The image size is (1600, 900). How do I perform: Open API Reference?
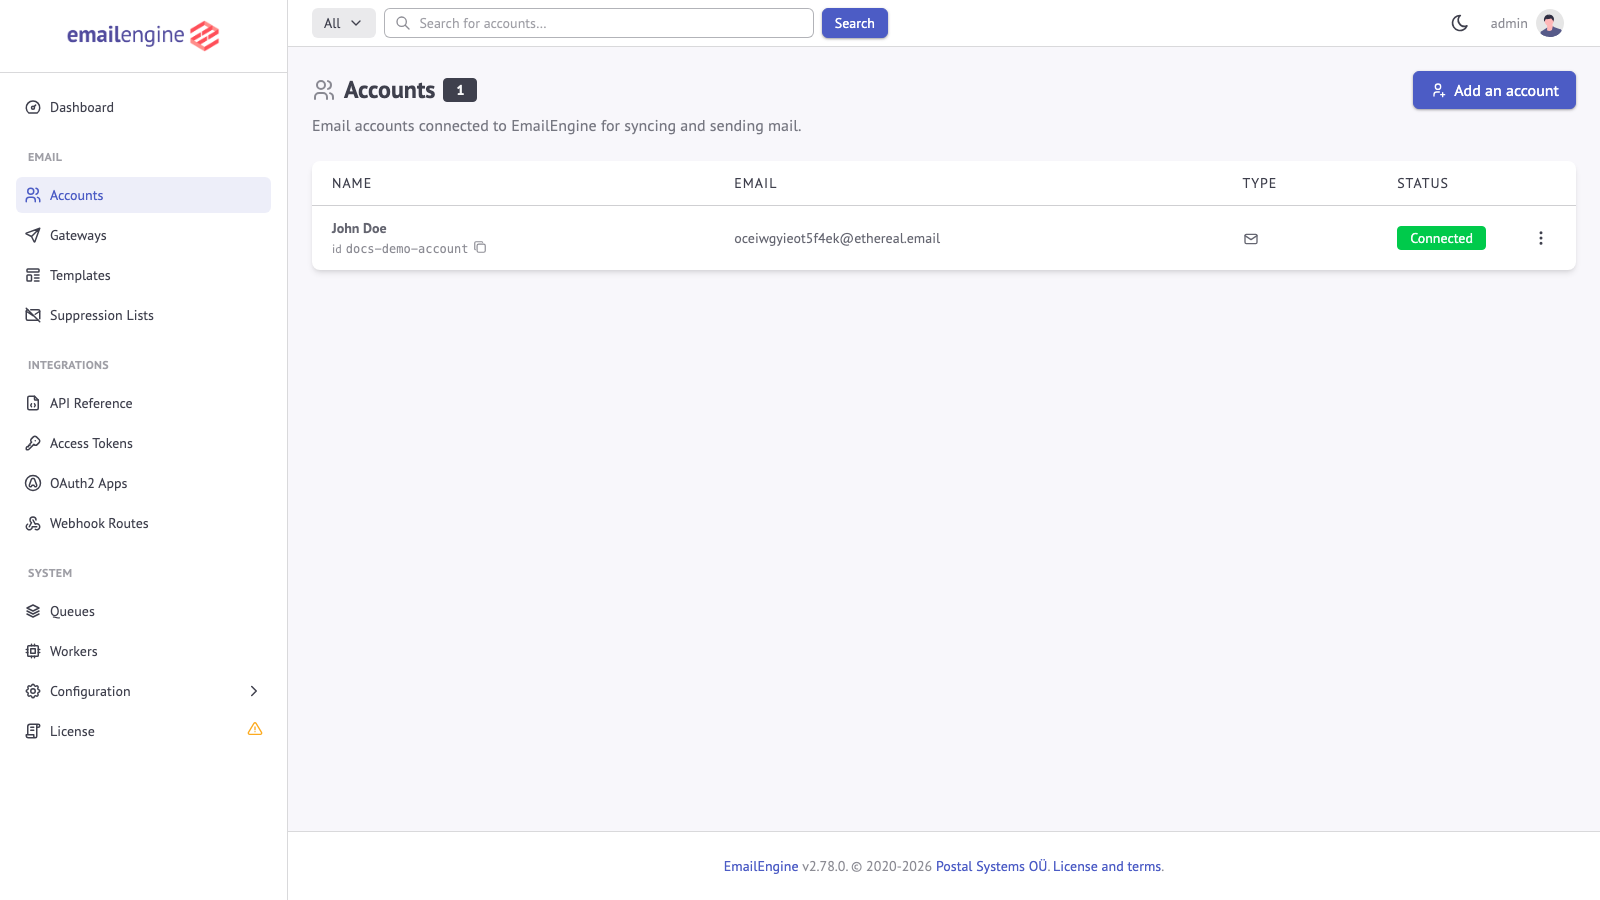(143, 403)
